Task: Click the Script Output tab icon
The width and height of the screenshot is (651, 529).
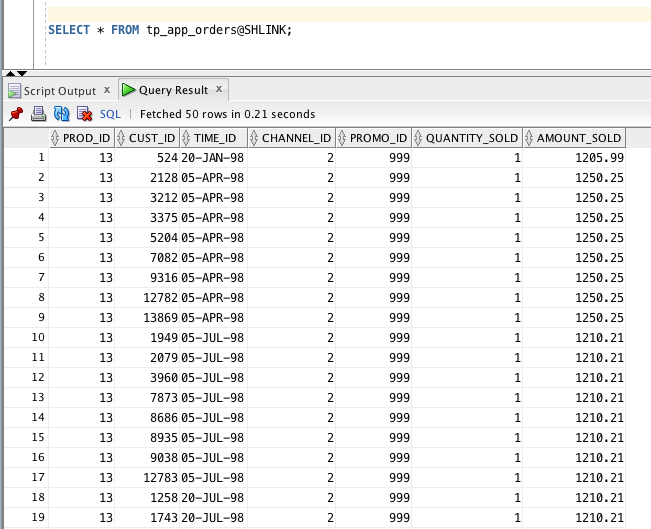Action: (x=14, y=91)
